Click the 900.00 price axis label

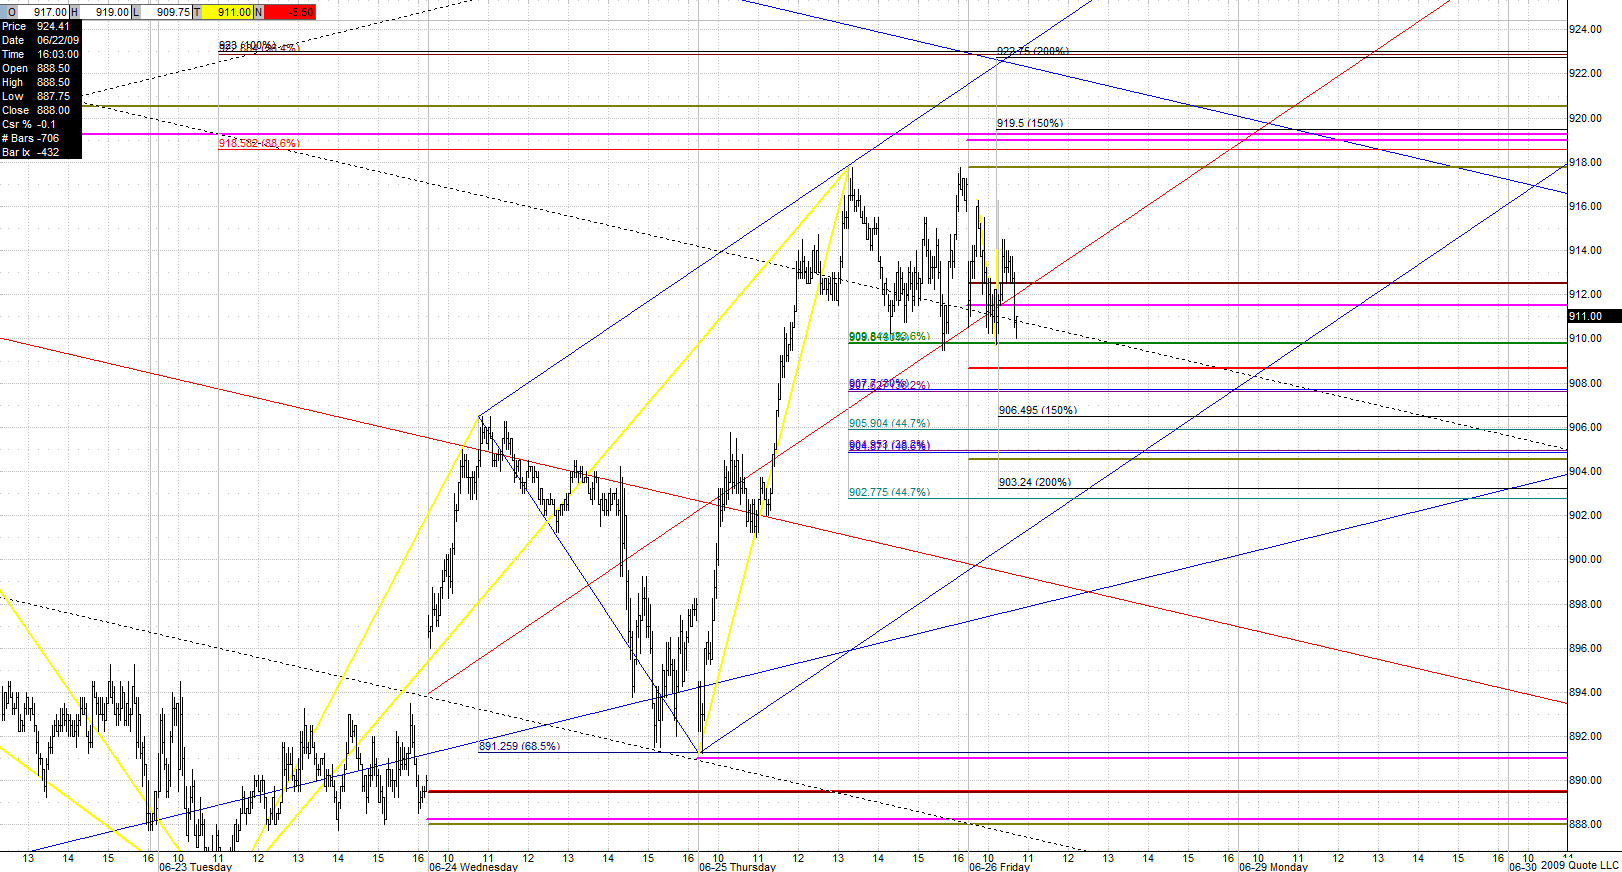1586,559
